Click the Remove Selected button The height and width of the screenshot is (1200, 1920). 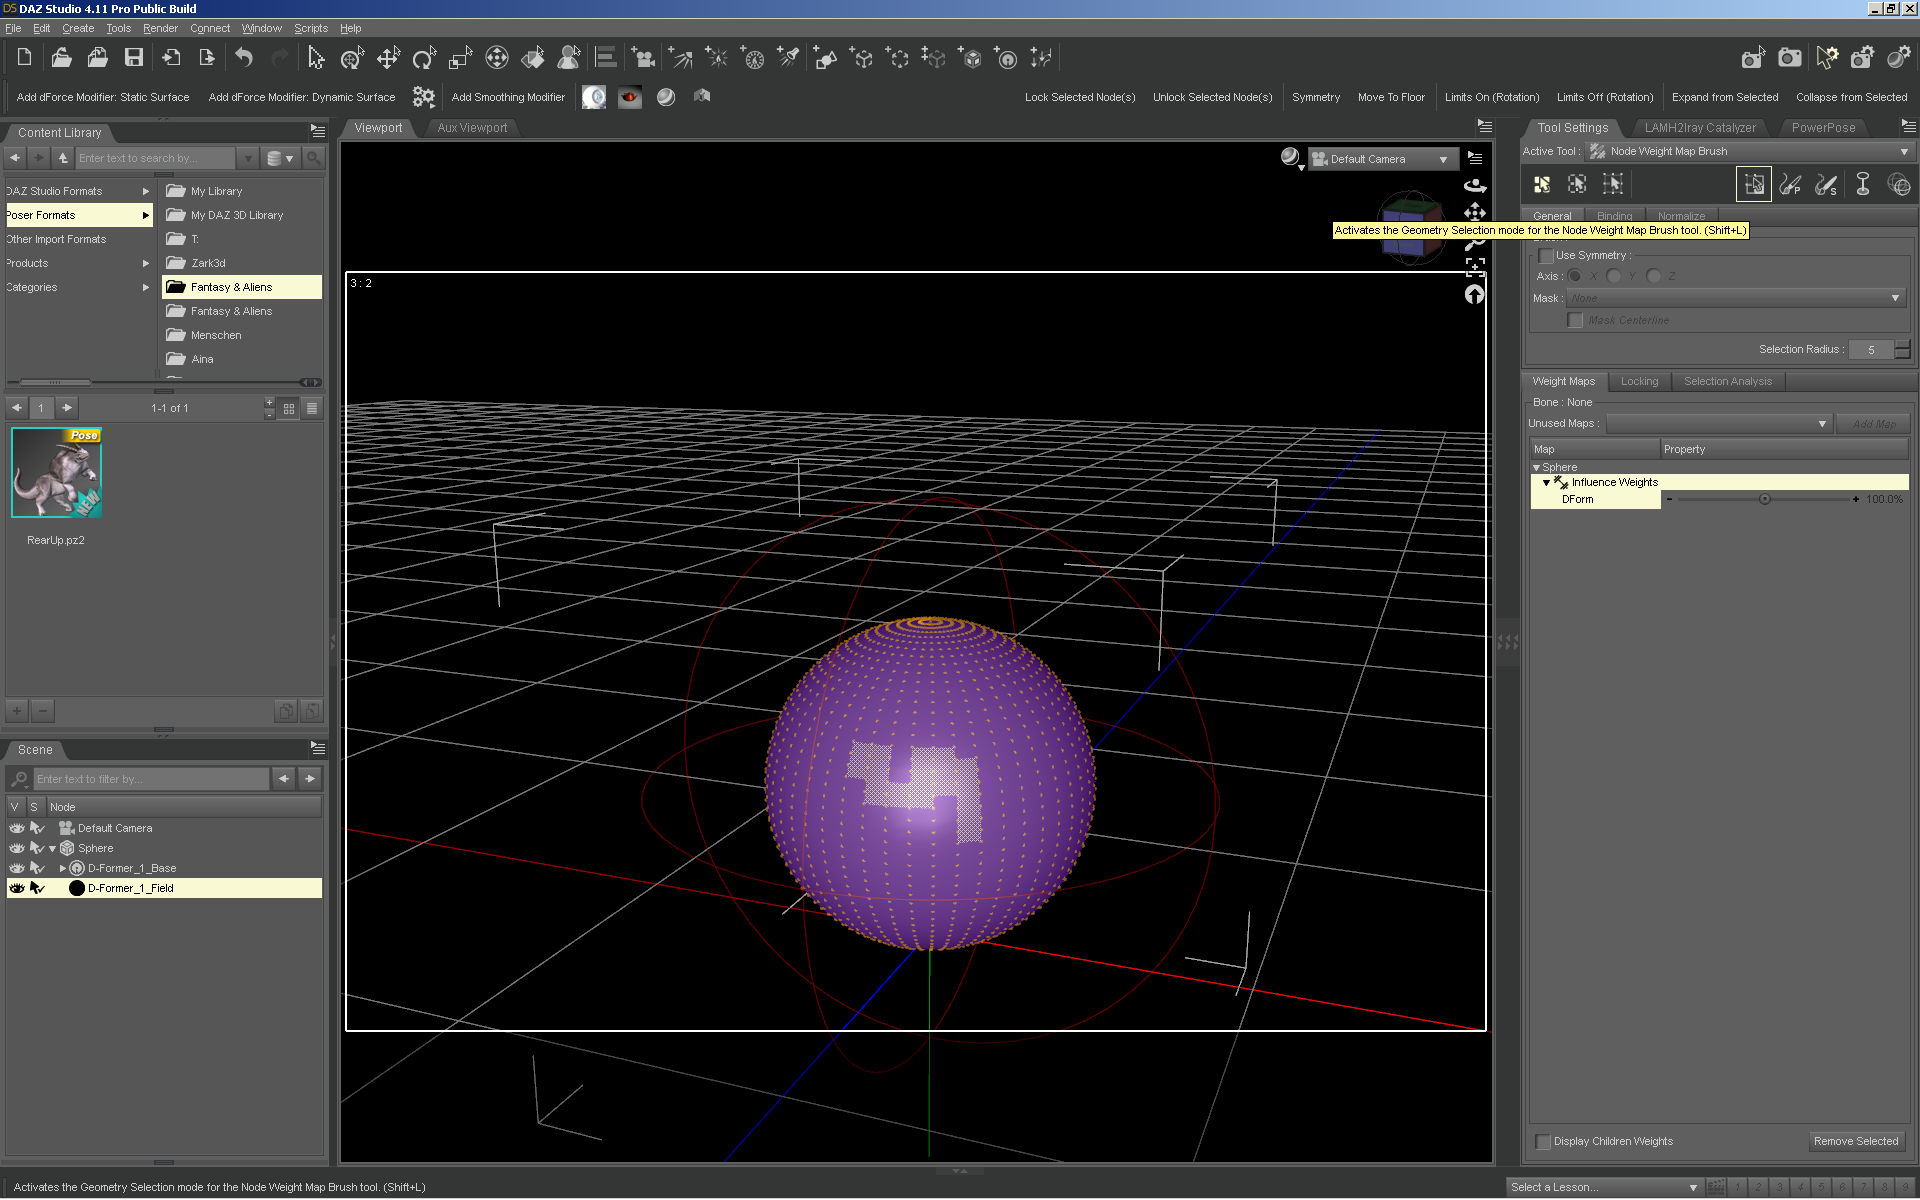click(x=1855, y=1141)
